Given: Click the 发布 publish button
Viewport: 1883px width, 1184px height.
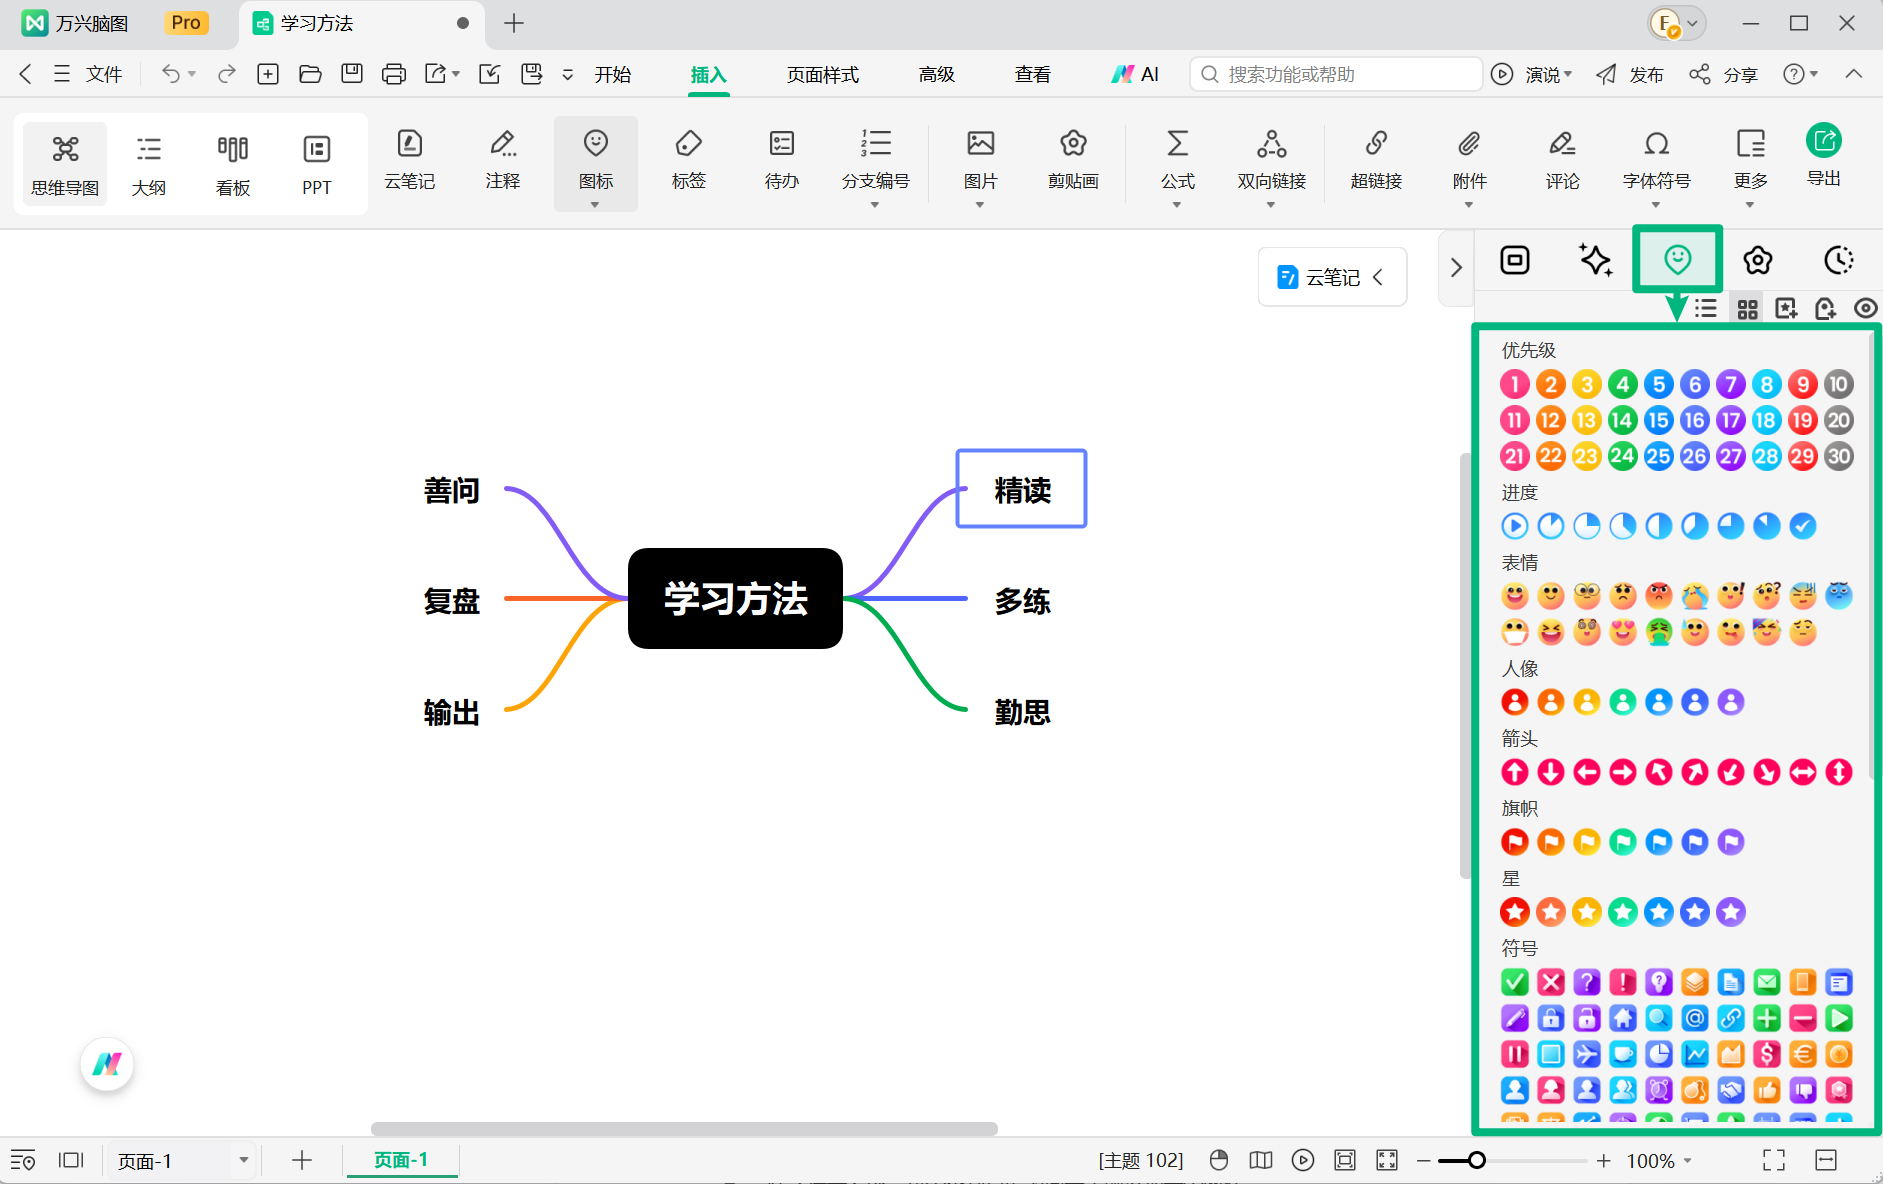Looking at the screenshot, I should point(1630,74).
